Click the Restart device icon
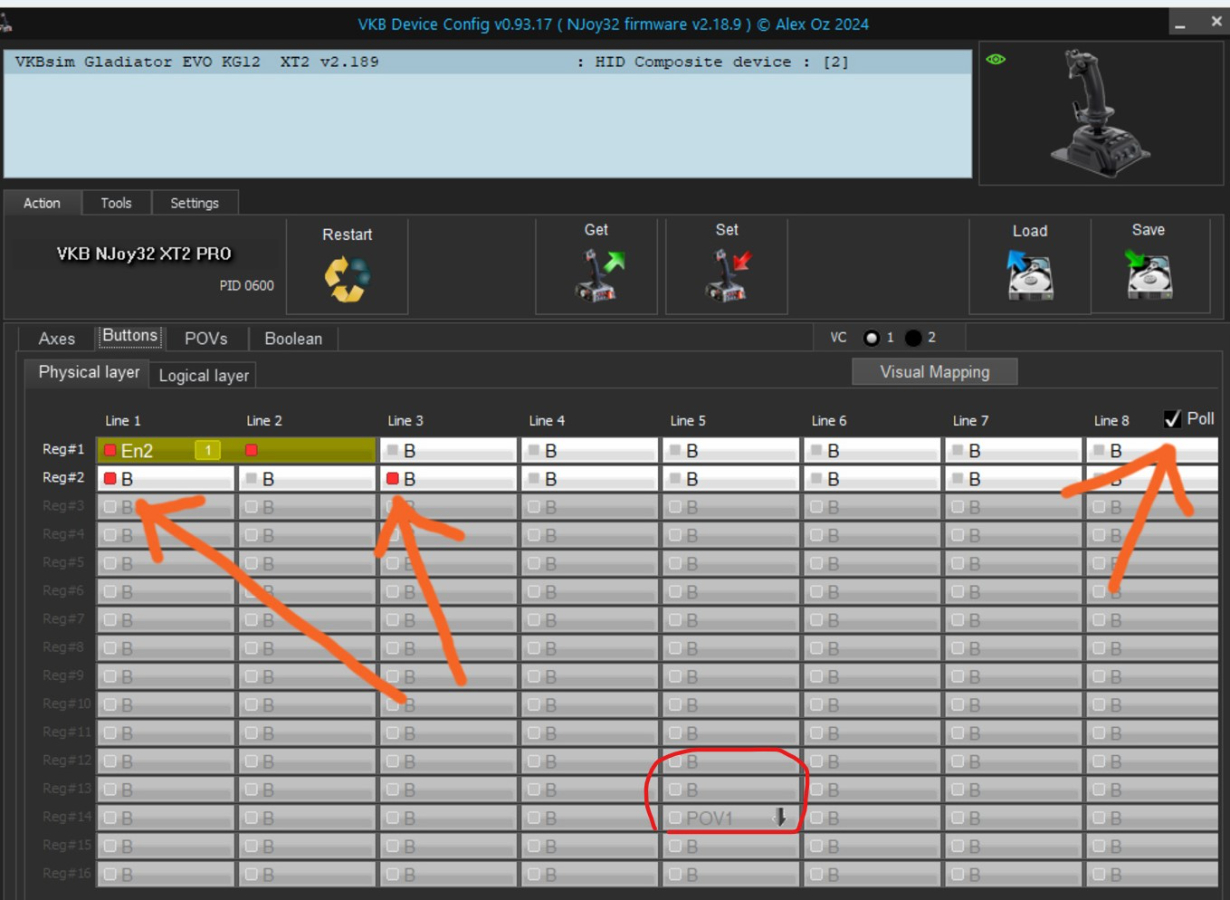The width and height of the screenshot is (1230, 900). click(347, 280)
